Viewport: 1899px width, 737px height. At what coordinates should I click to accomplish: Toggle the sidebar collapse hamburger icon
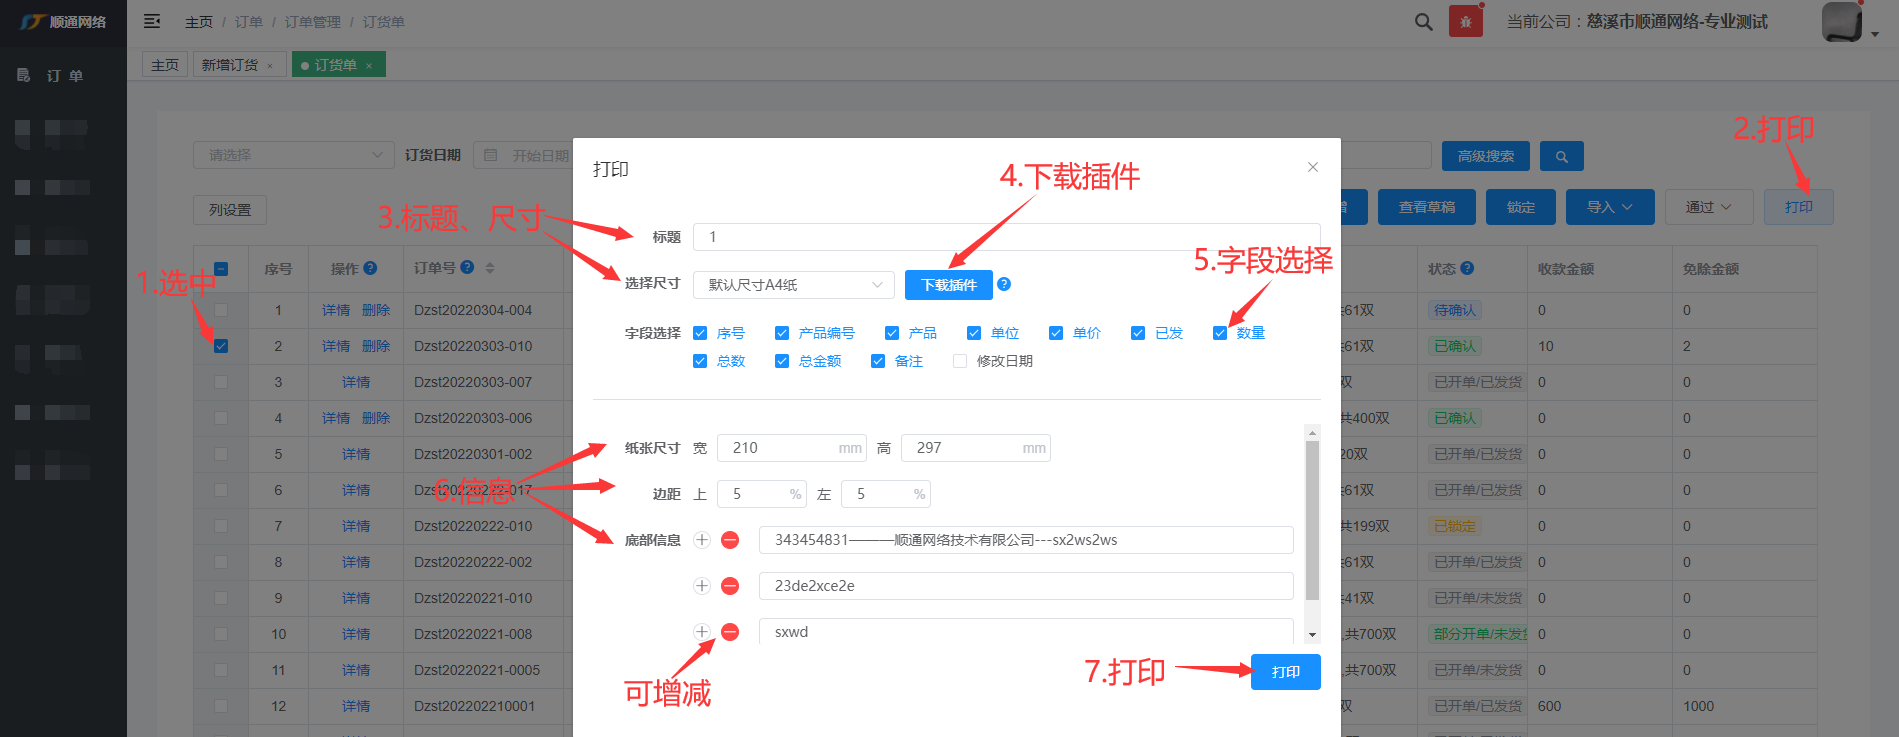tap(152, 21)
